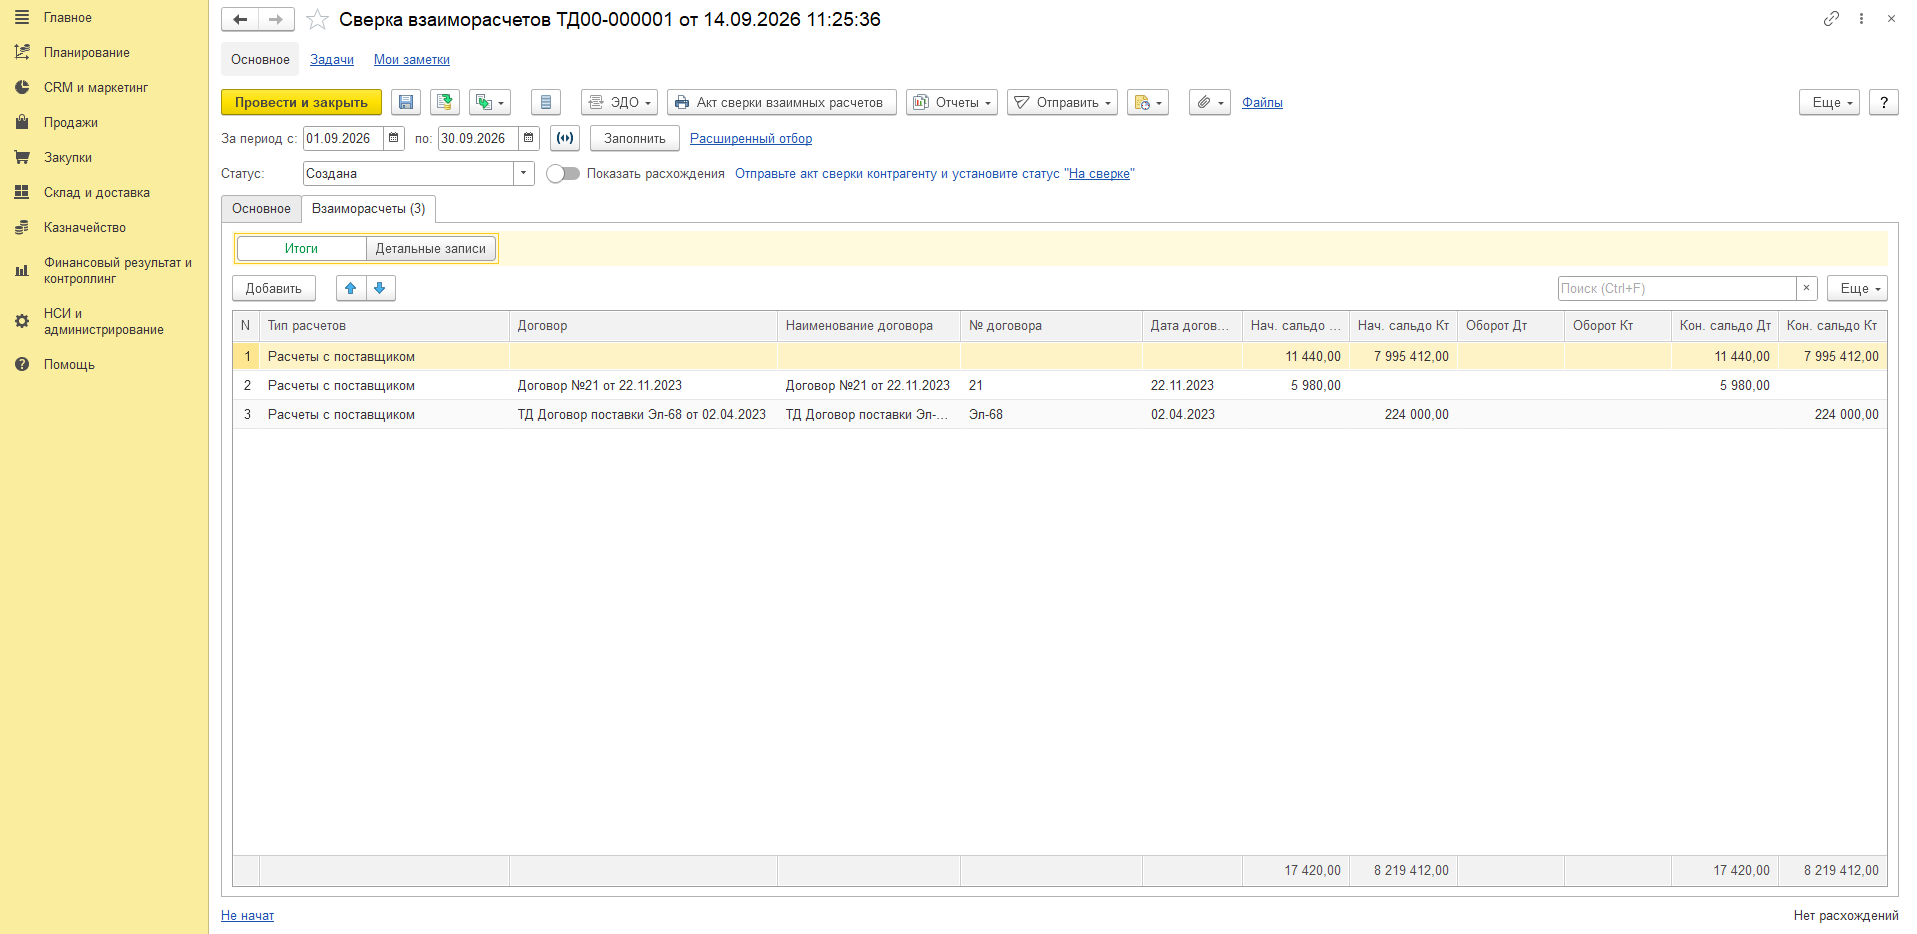The image size is (1917, 934).
Task: Open the top-right Еще menu
Action: [1829, 102]
